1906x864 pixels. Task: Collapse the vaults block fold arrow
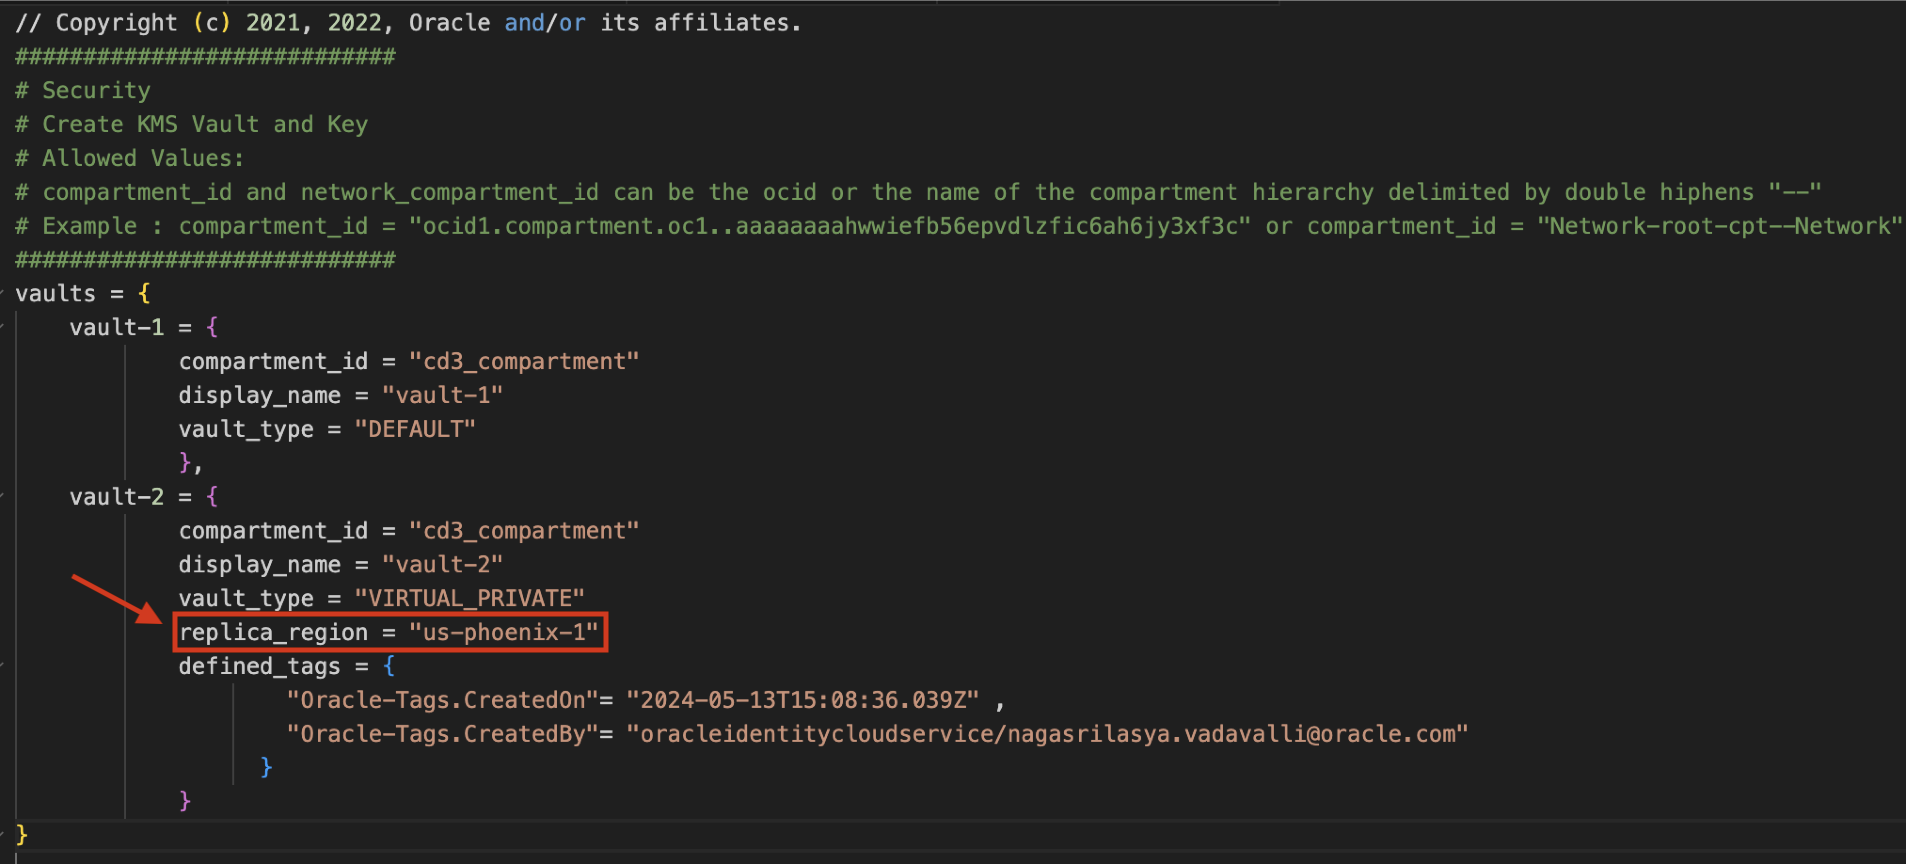click(3, 294)
